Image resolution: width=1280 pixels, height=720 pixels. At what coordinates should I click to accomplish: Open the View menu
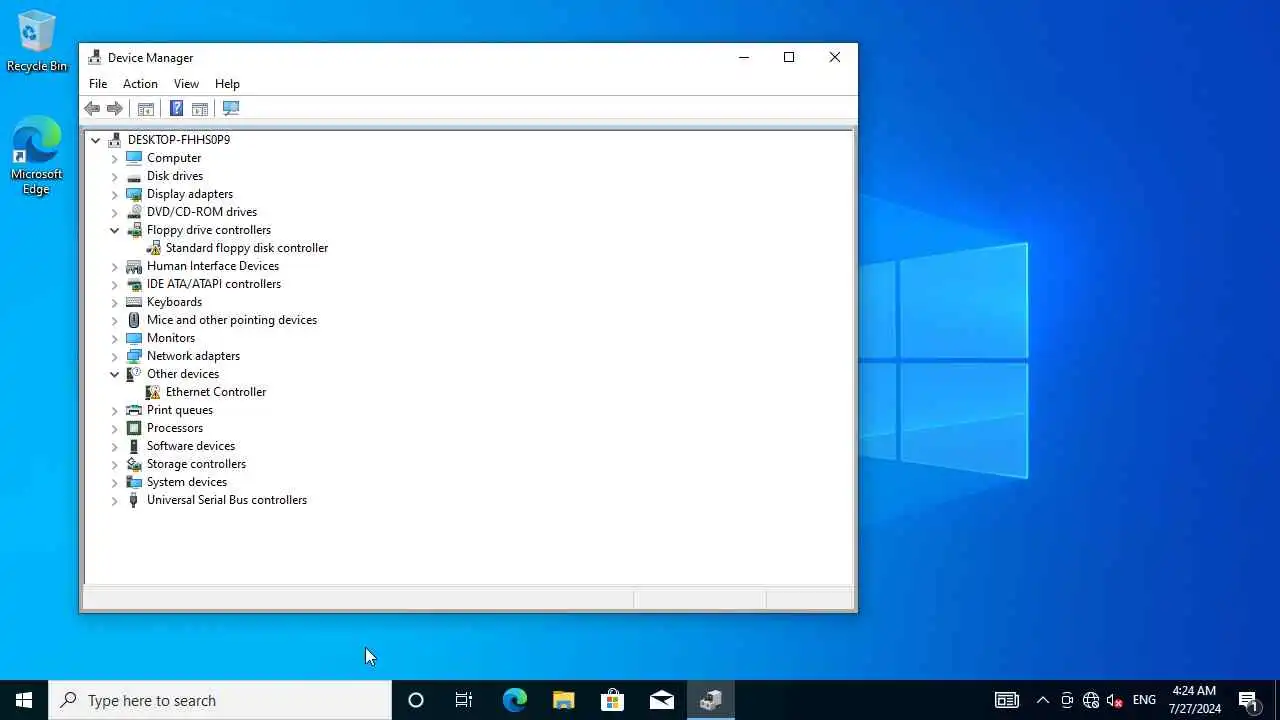click(186, 84)
